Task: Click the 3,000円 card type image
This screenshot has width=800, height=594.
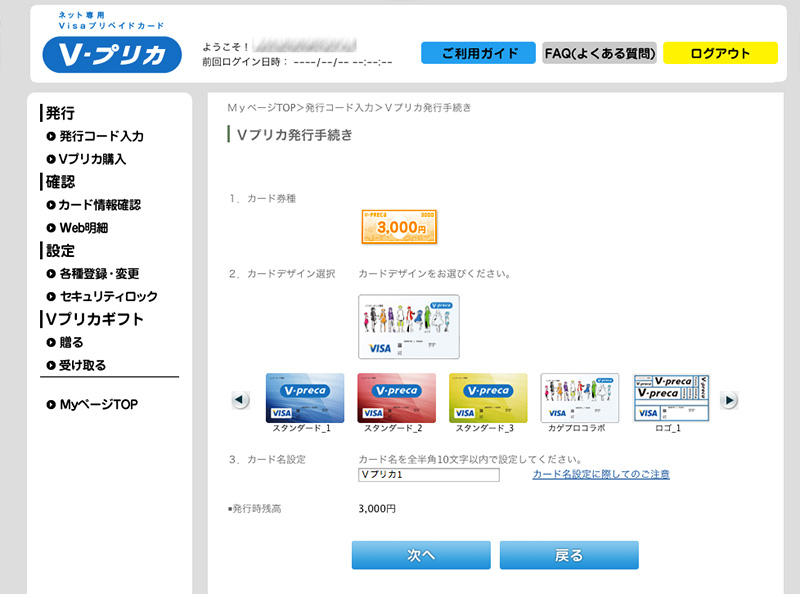Action: pyautogui.click(x=399, y=227)
